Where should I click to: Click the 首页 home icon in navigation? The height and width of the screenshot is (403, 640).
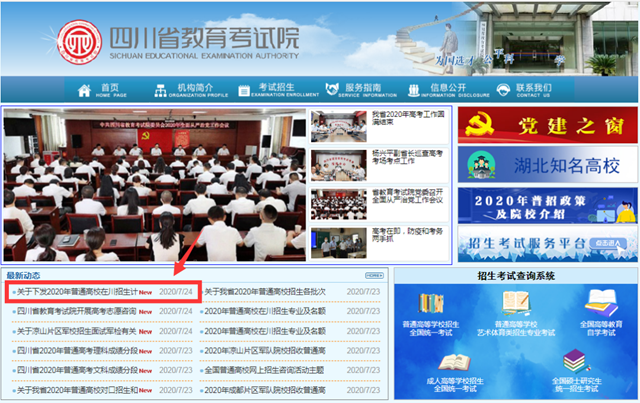click(82, 91)
